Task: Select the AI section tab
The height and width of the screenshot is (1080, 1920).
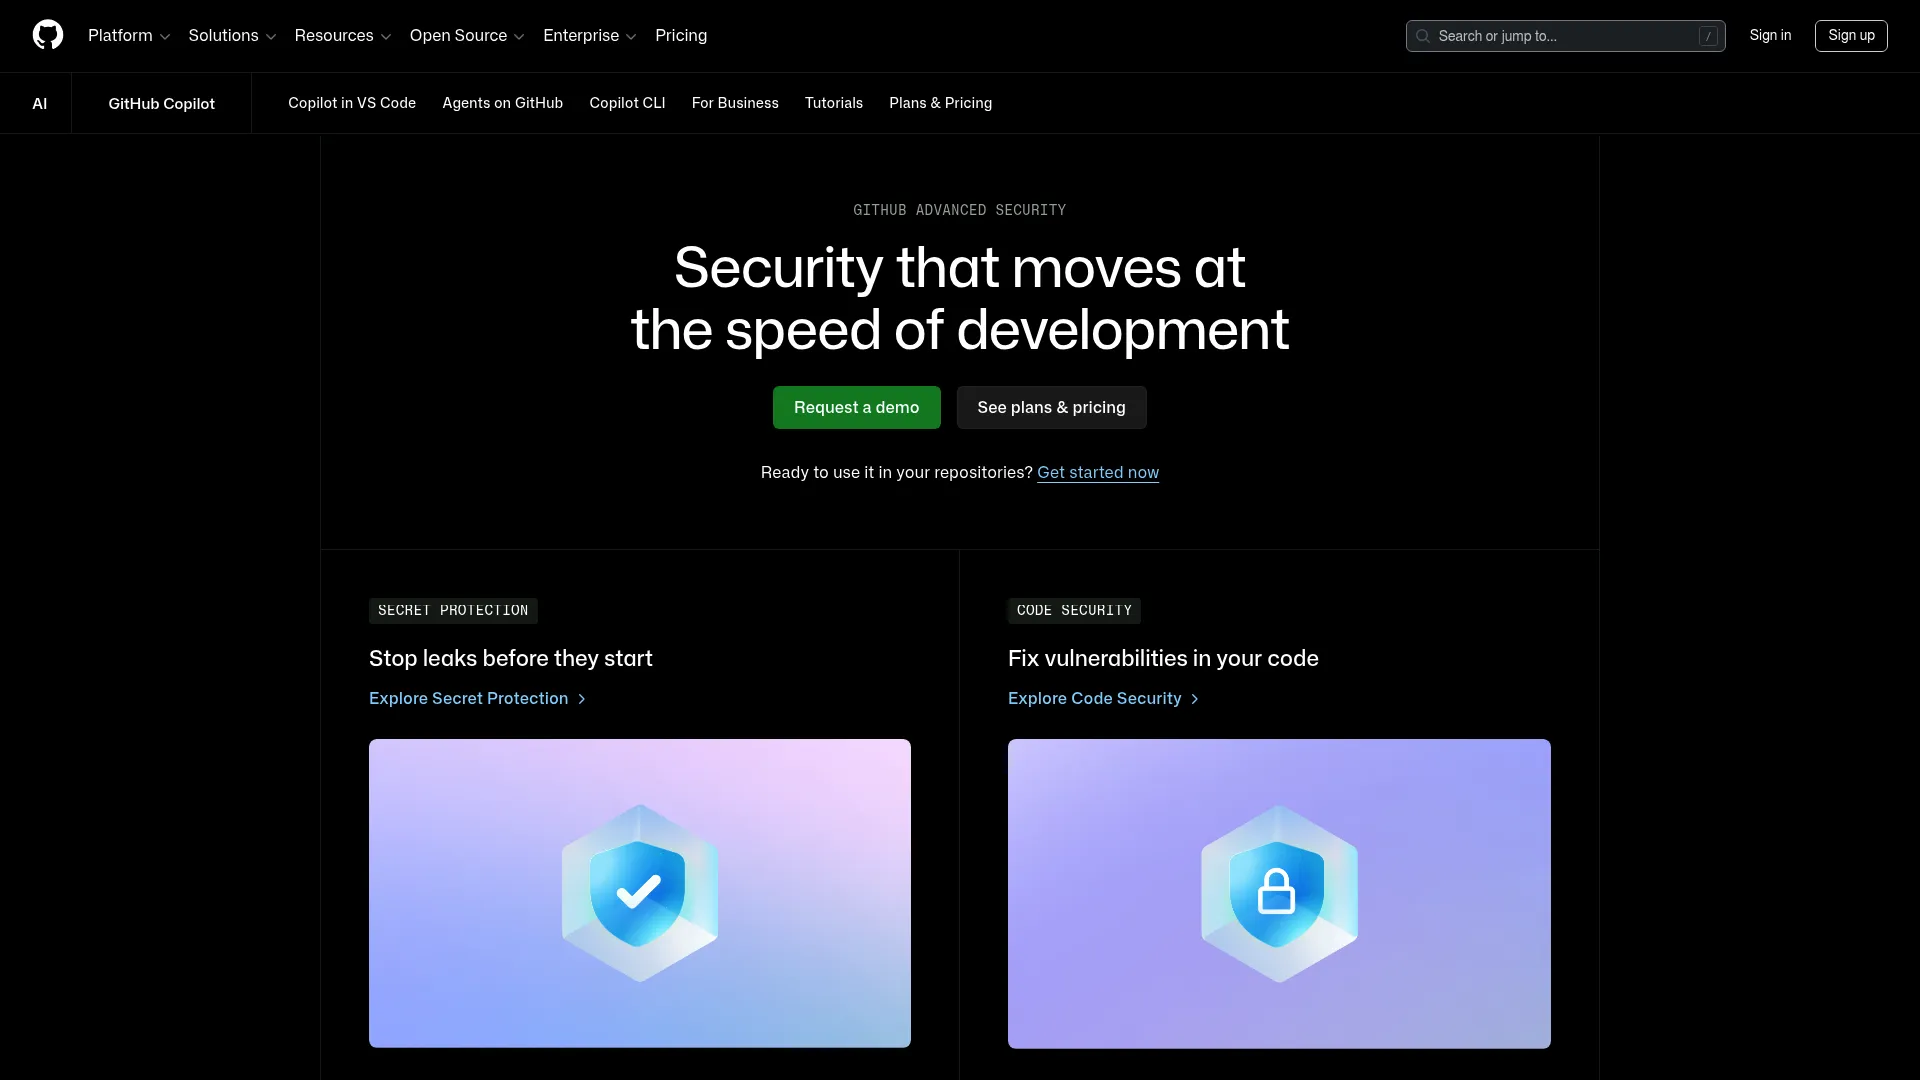Action: coord(40,103)
